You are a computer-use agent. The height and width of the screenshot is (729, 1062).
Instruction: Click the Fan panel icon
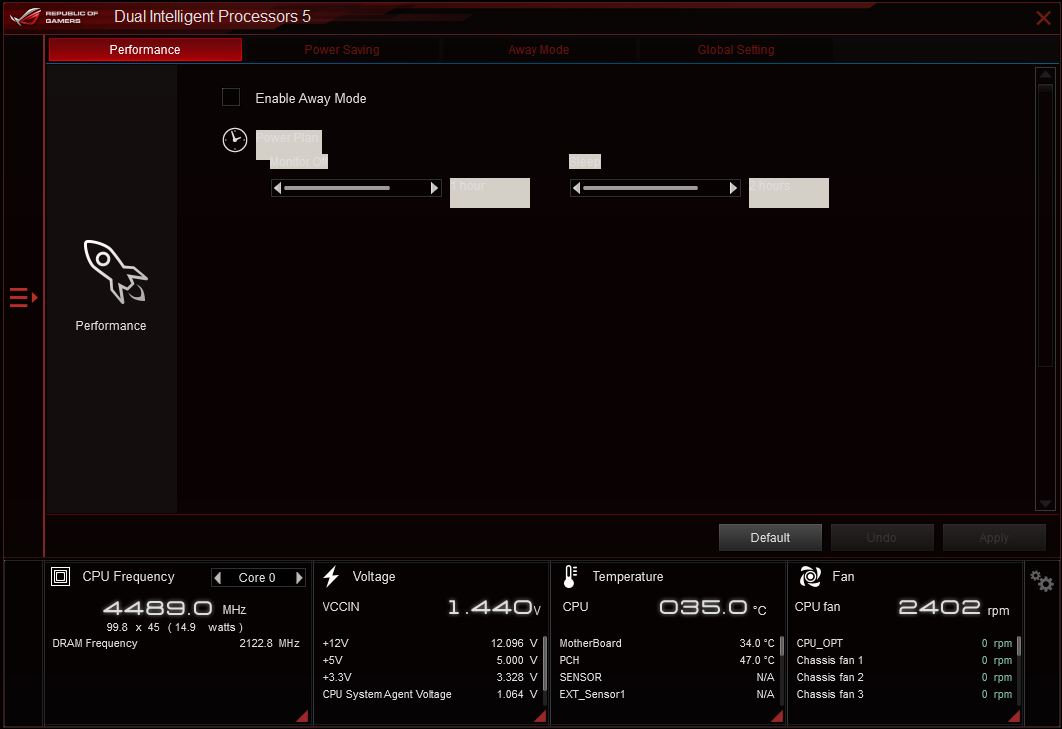pyautogui.click(x=809, y=576)
